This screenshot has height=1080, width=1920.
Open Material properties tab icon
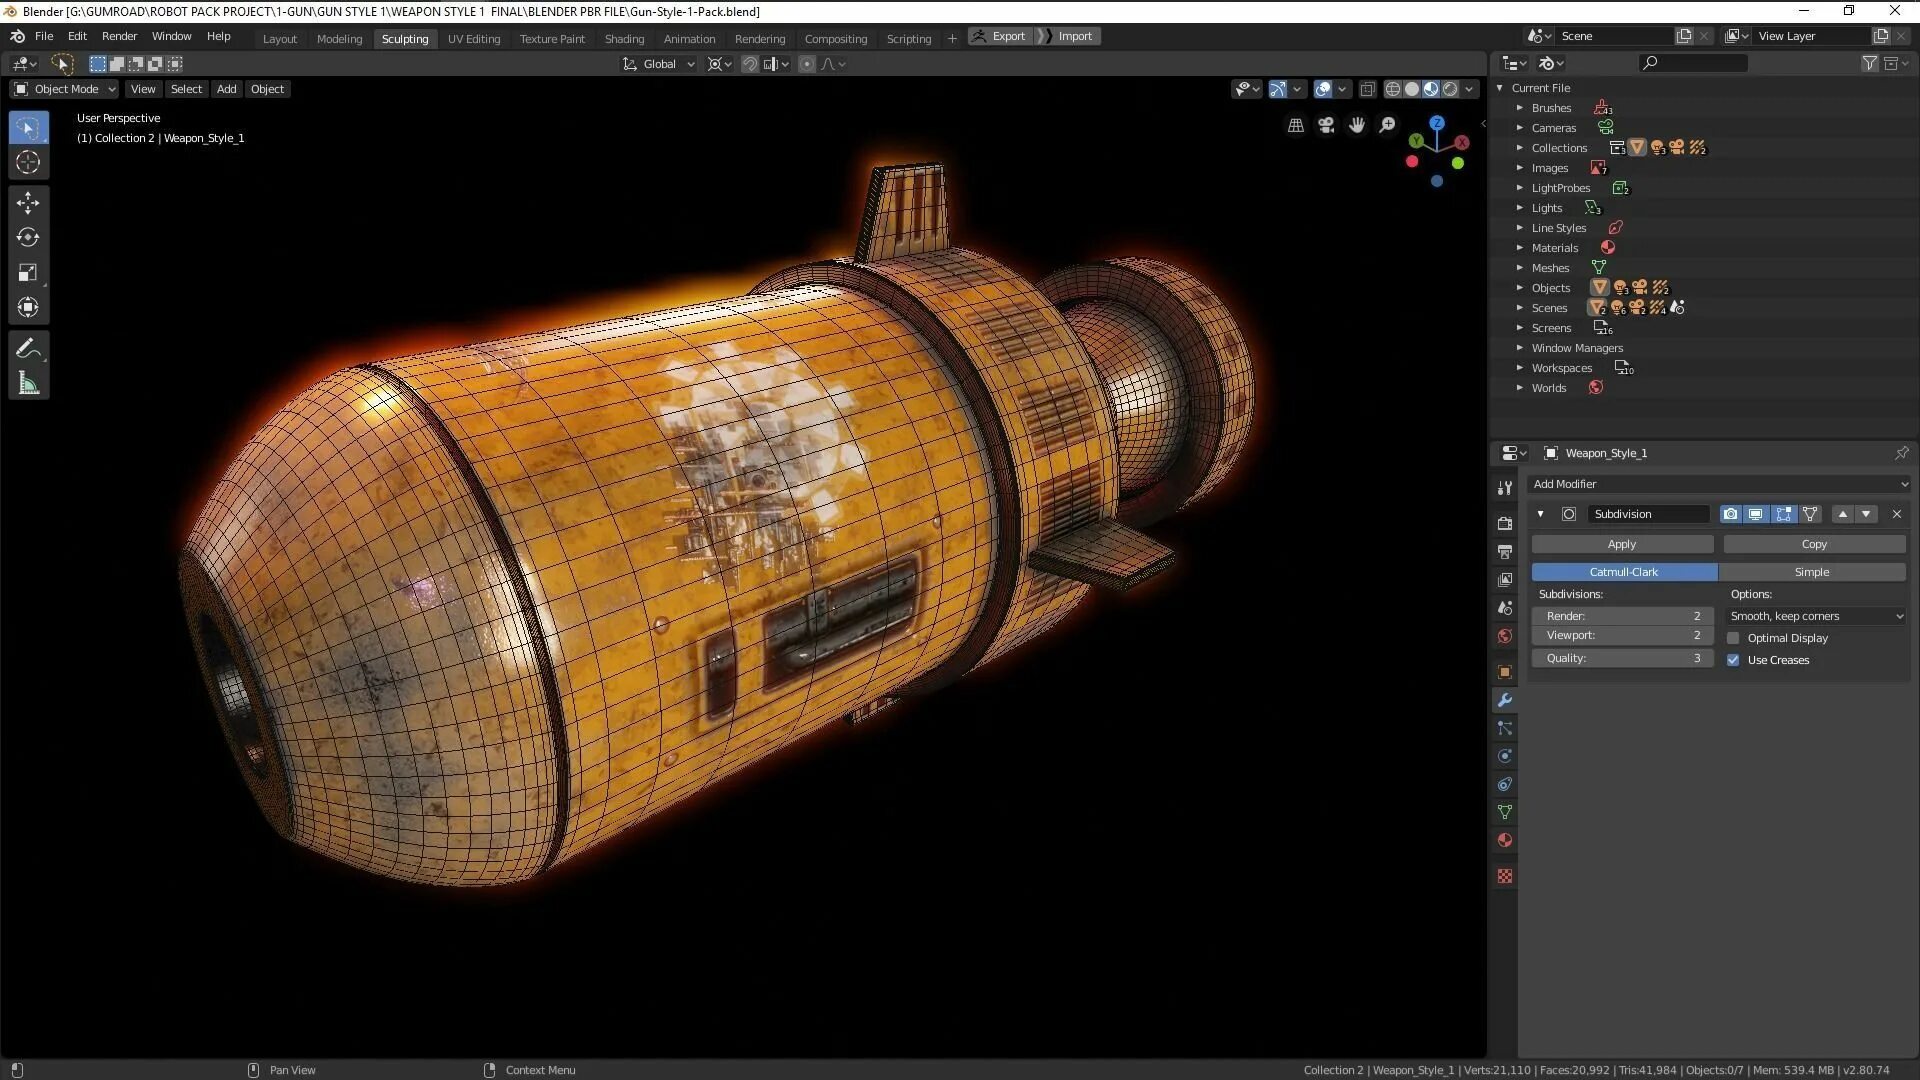[1505, 840]
